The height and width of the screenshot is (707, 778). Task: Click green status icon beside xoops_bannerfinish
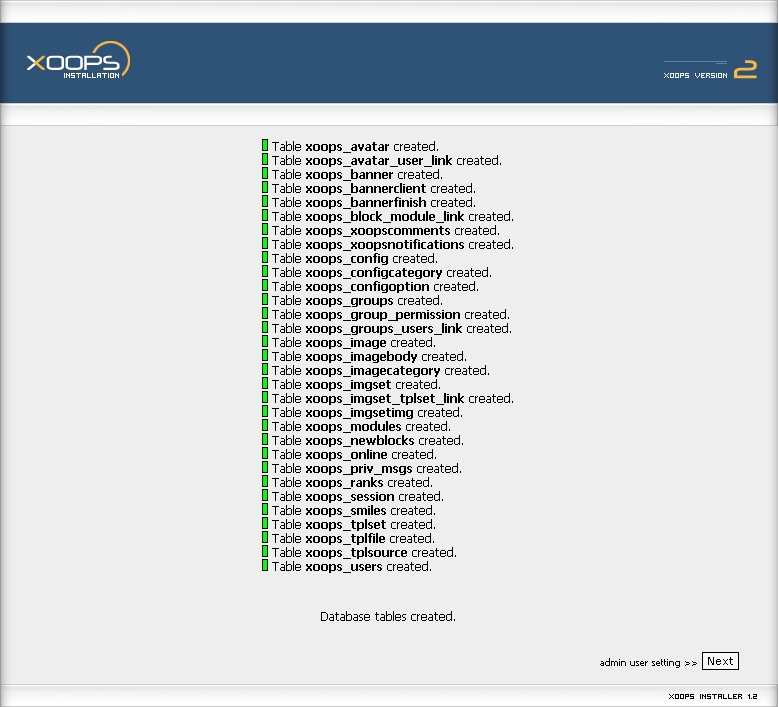pyautogui.click(x=265, y=201)
